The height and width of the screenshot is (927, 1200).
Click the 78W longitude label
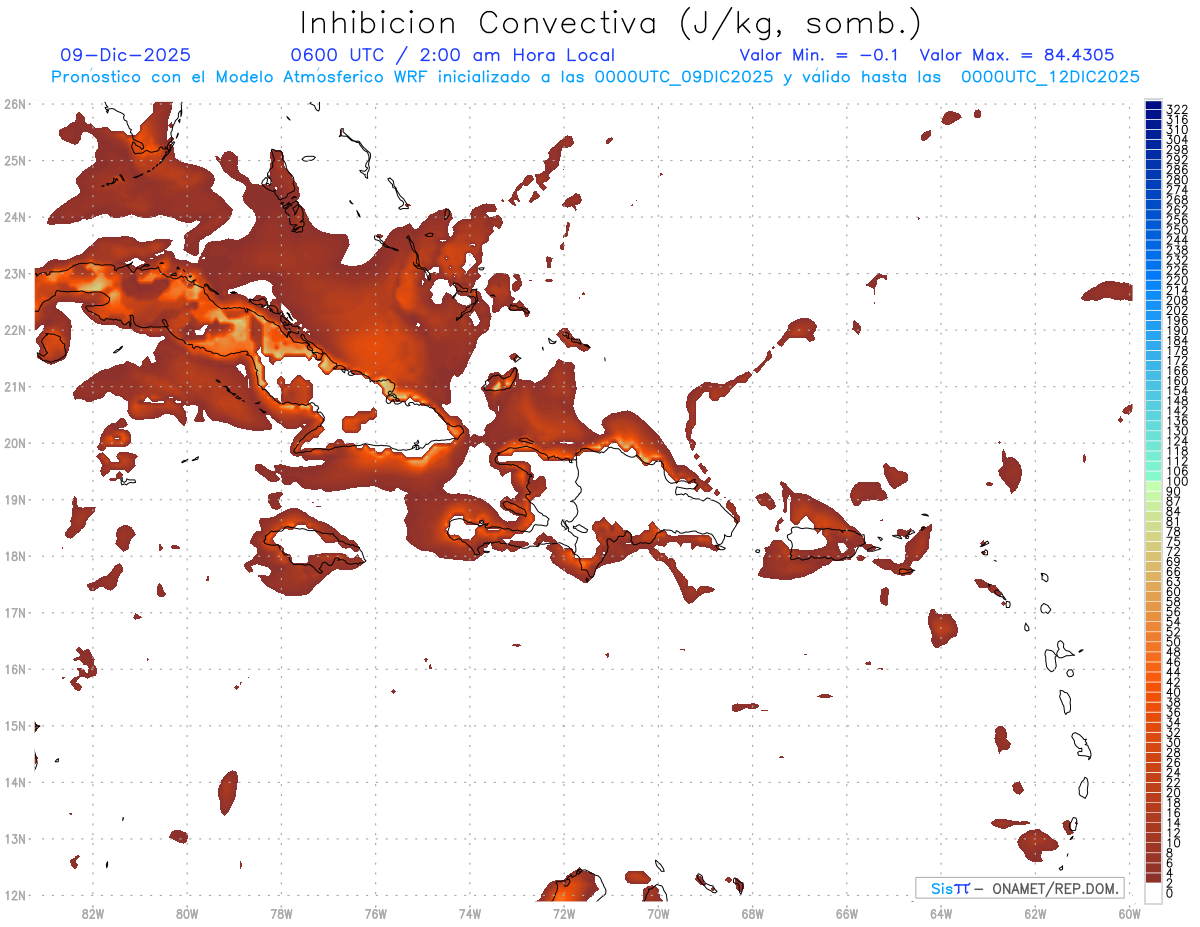click(x=281, y=913)
